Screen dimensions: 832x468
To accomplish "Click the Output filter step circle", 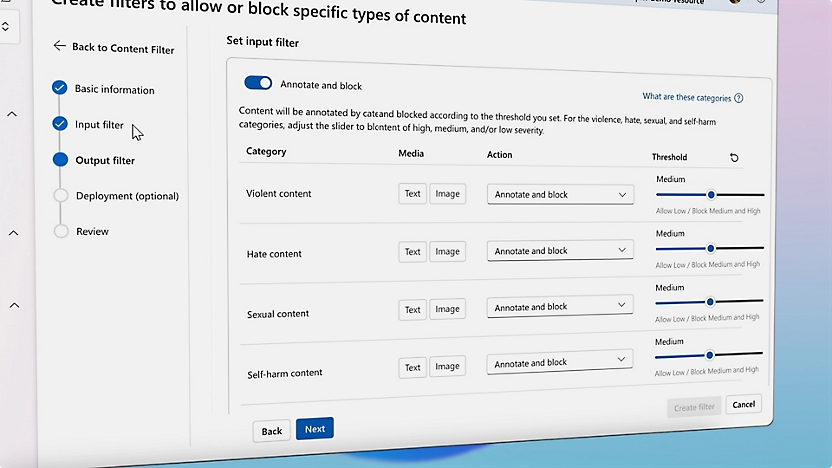I will click(x=60, y=160).
